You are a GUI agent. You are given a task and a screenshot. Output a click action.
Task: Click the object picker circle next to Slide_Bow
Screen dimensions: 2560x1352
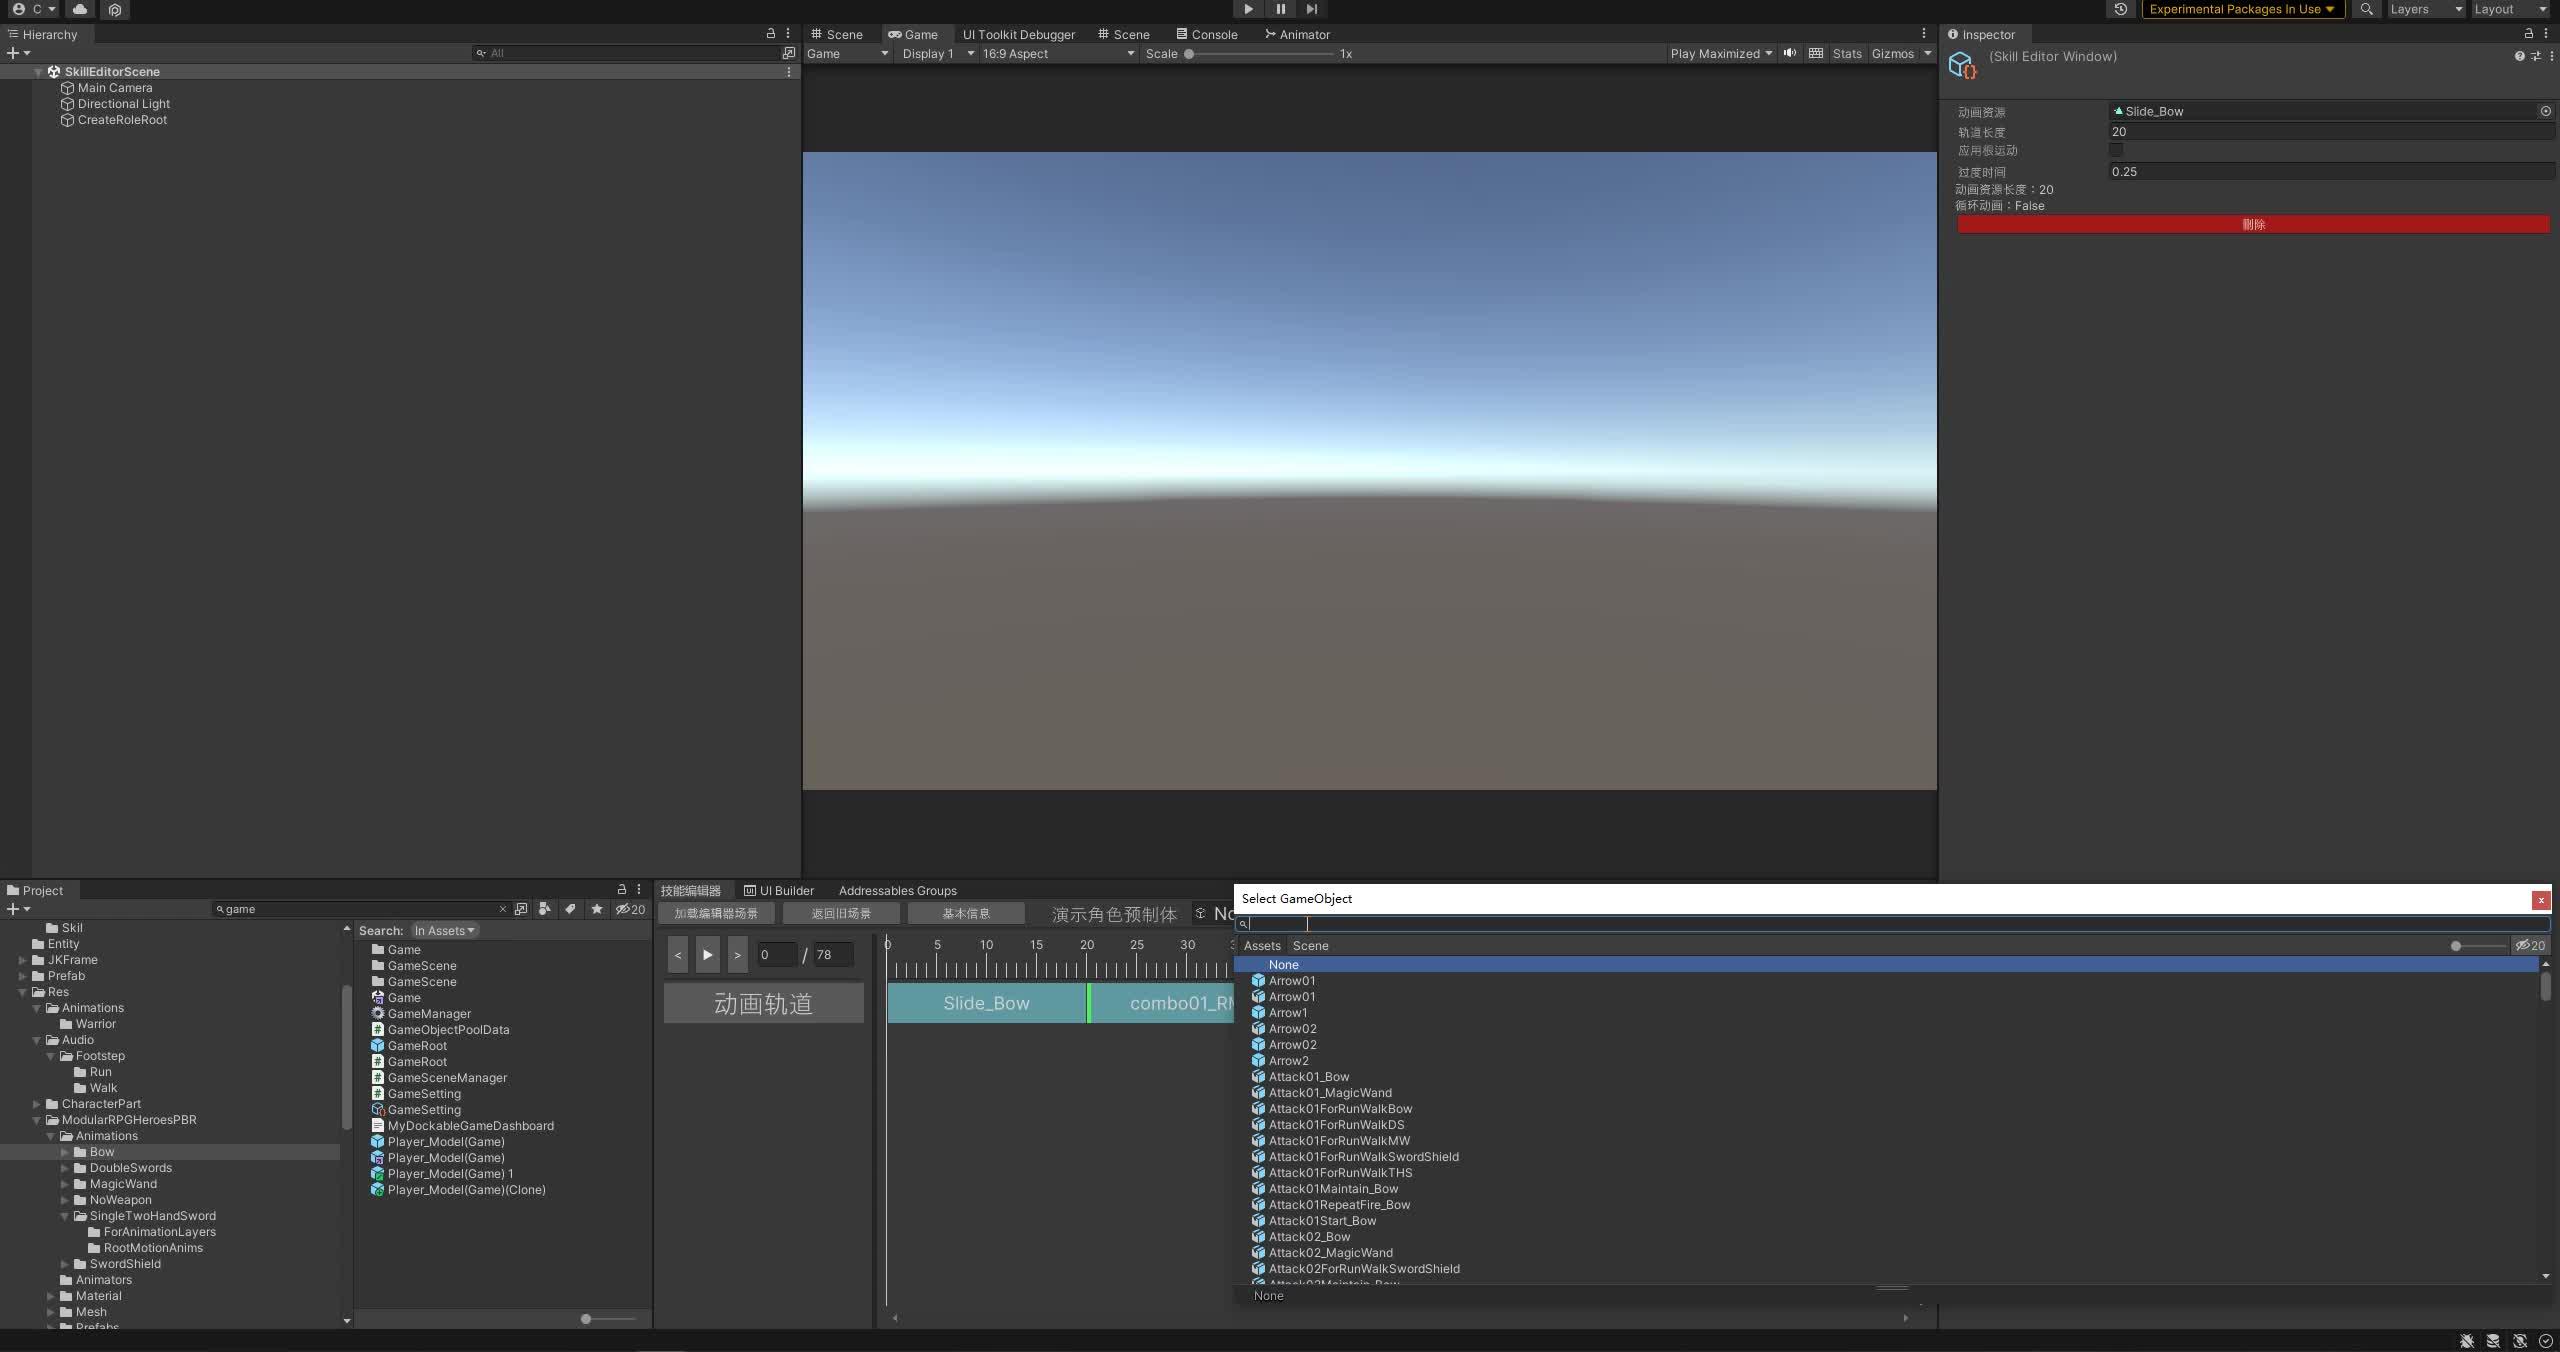tap(2545, 112)
